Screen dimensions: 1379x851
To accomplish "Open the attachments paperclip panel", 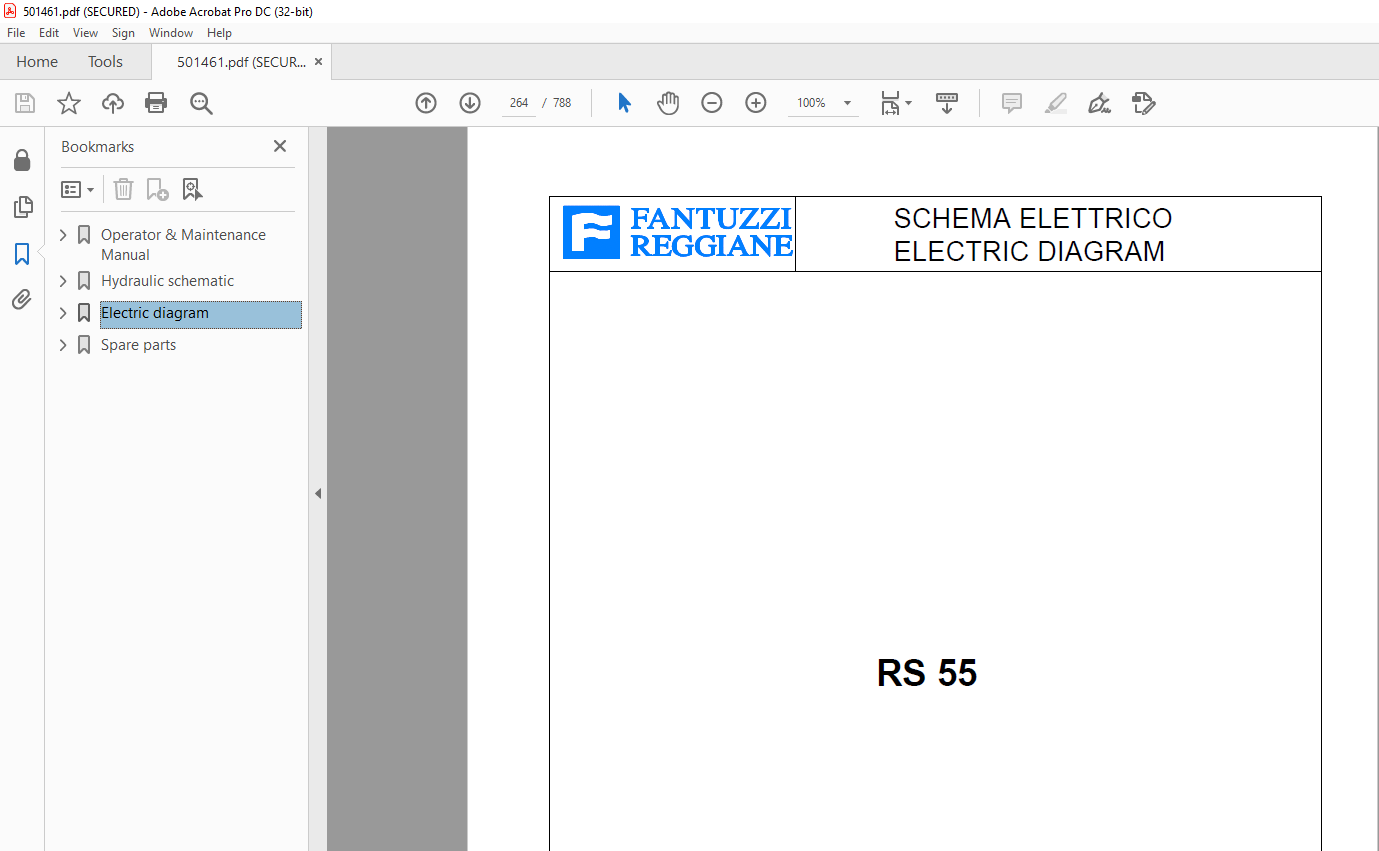I will click(x=22, y=299).
